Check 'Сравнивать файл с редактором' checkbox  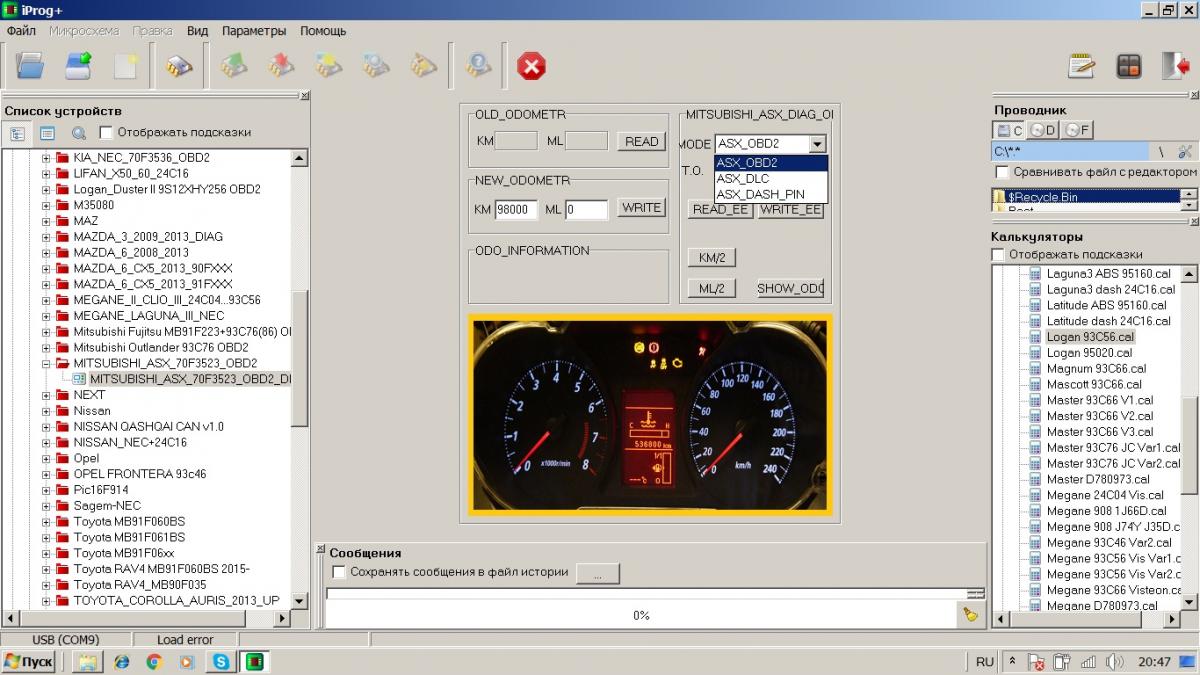click(1001, 172)
